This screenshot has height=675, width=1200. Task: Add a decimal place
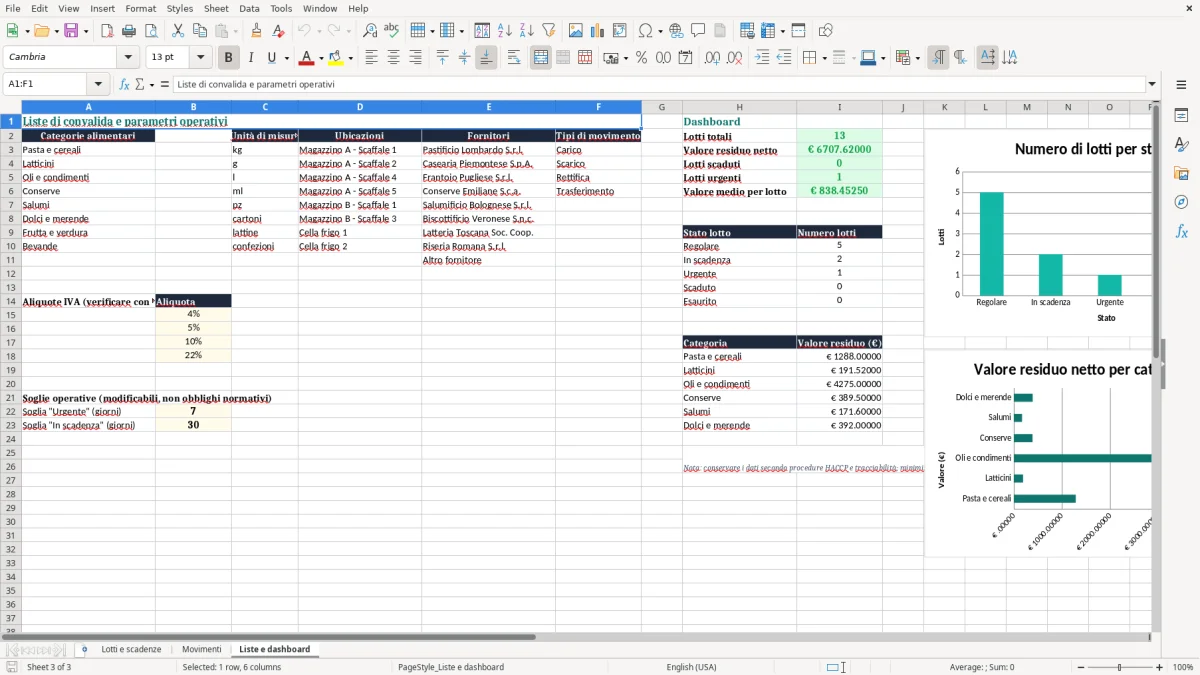(x=713, y=58)
